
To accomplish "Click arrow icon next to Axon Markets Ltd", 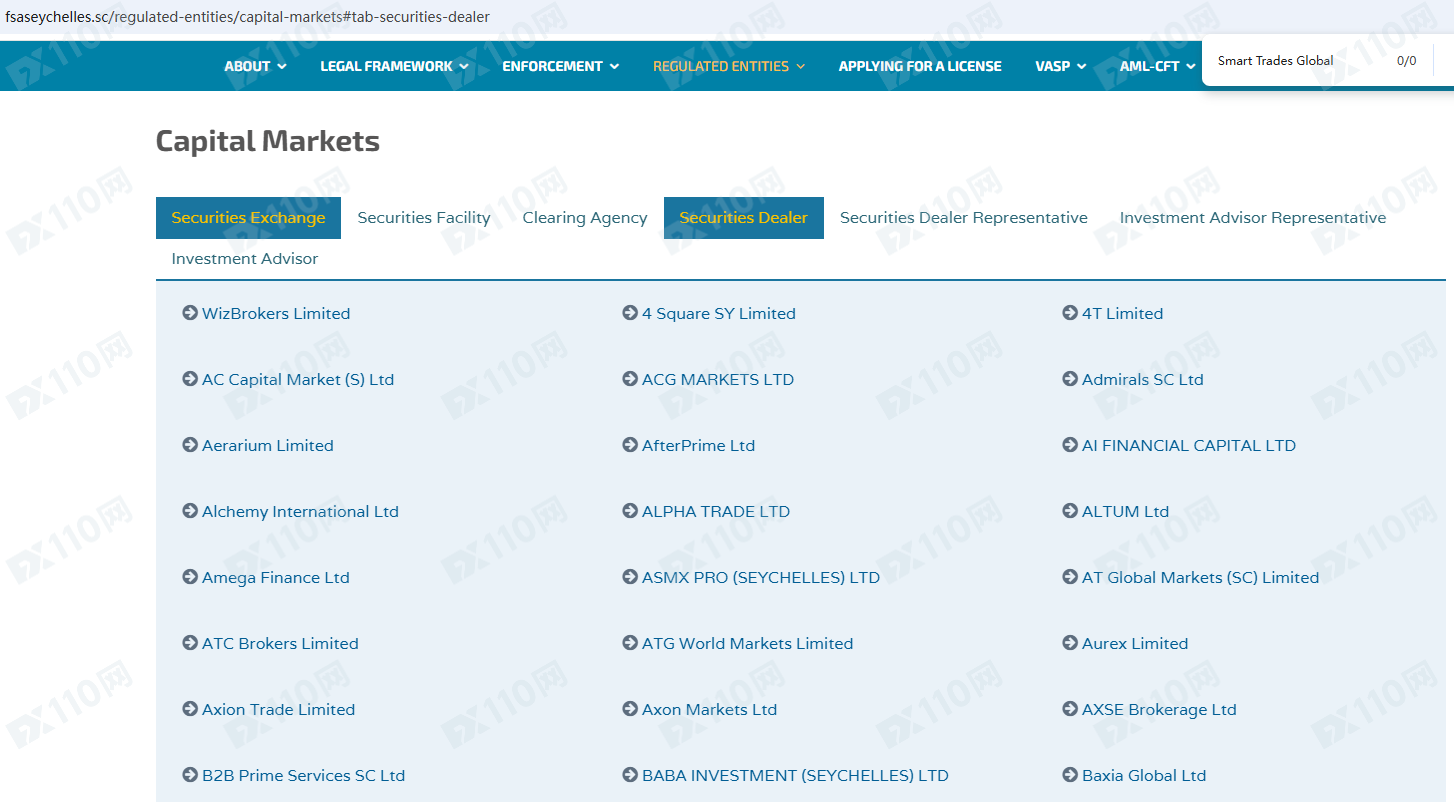I will click(x=630, y=709).
